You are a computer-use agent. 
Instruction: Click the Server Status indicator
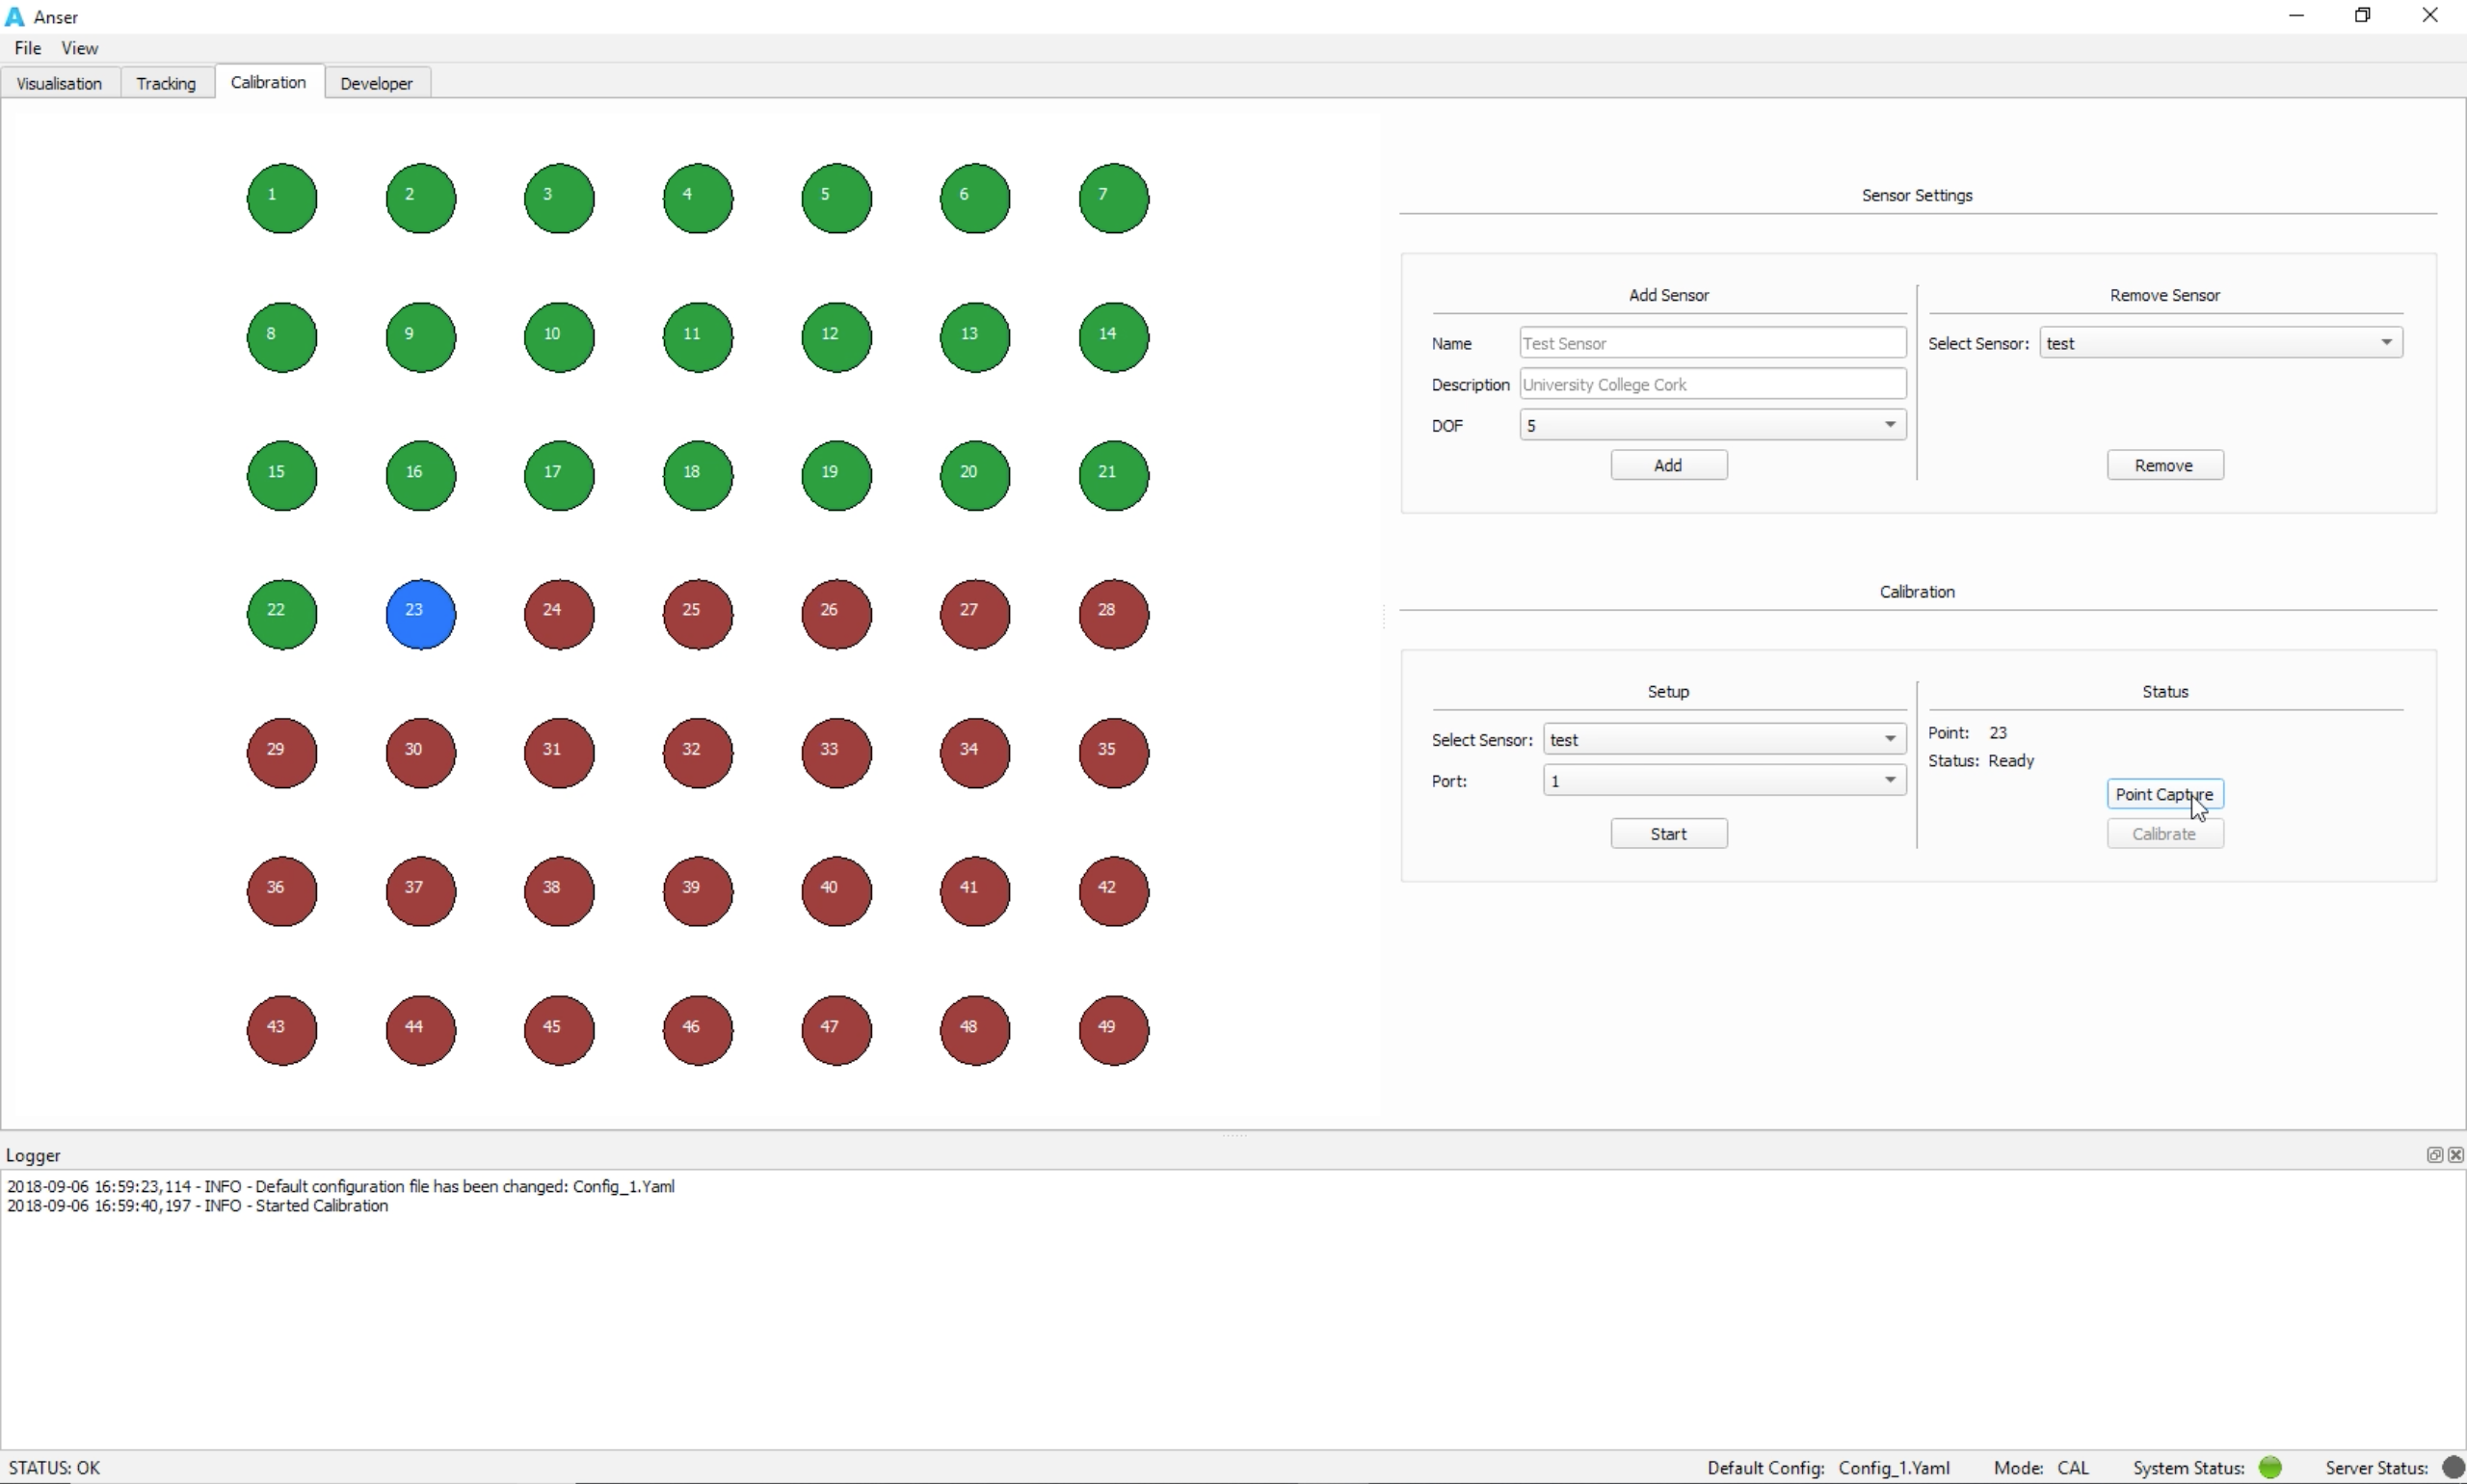[2456, 1466]
